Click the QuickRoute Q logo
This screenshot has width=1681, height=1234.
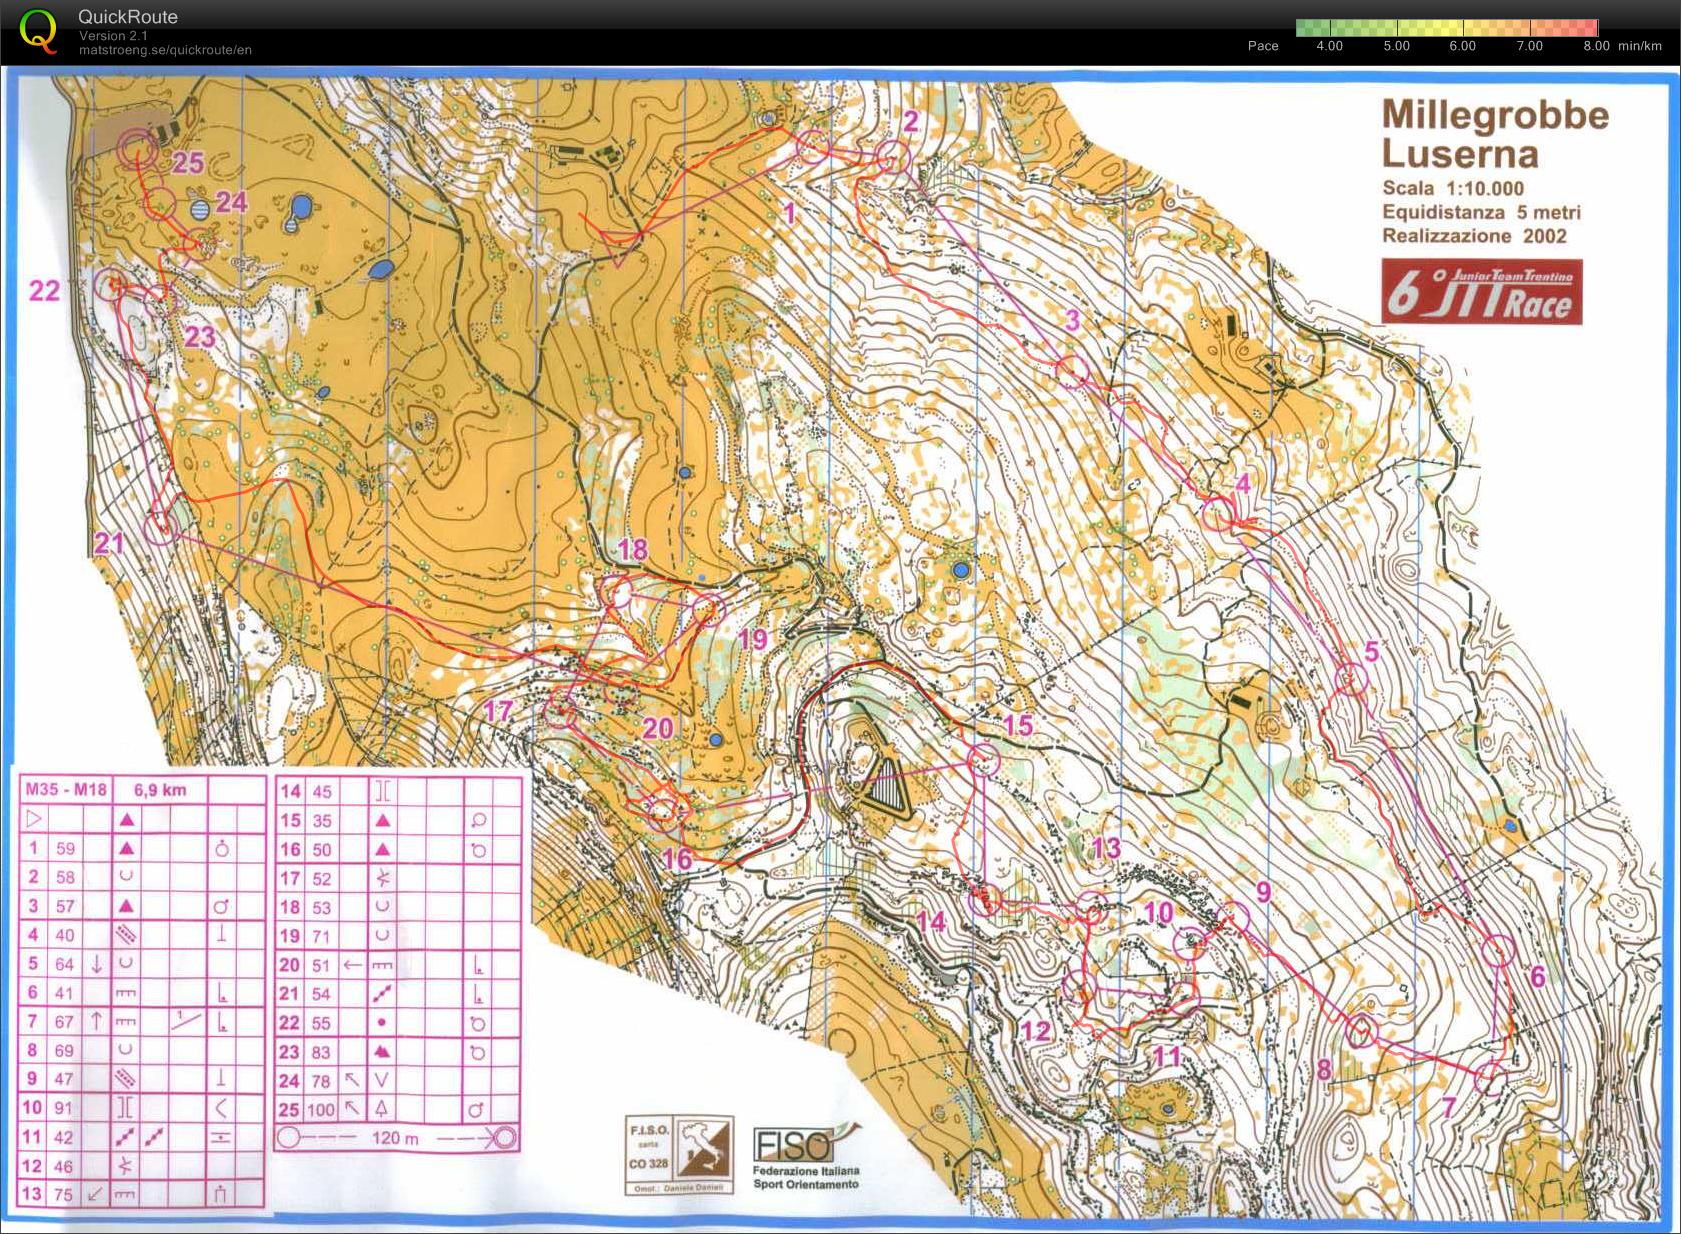38,30
